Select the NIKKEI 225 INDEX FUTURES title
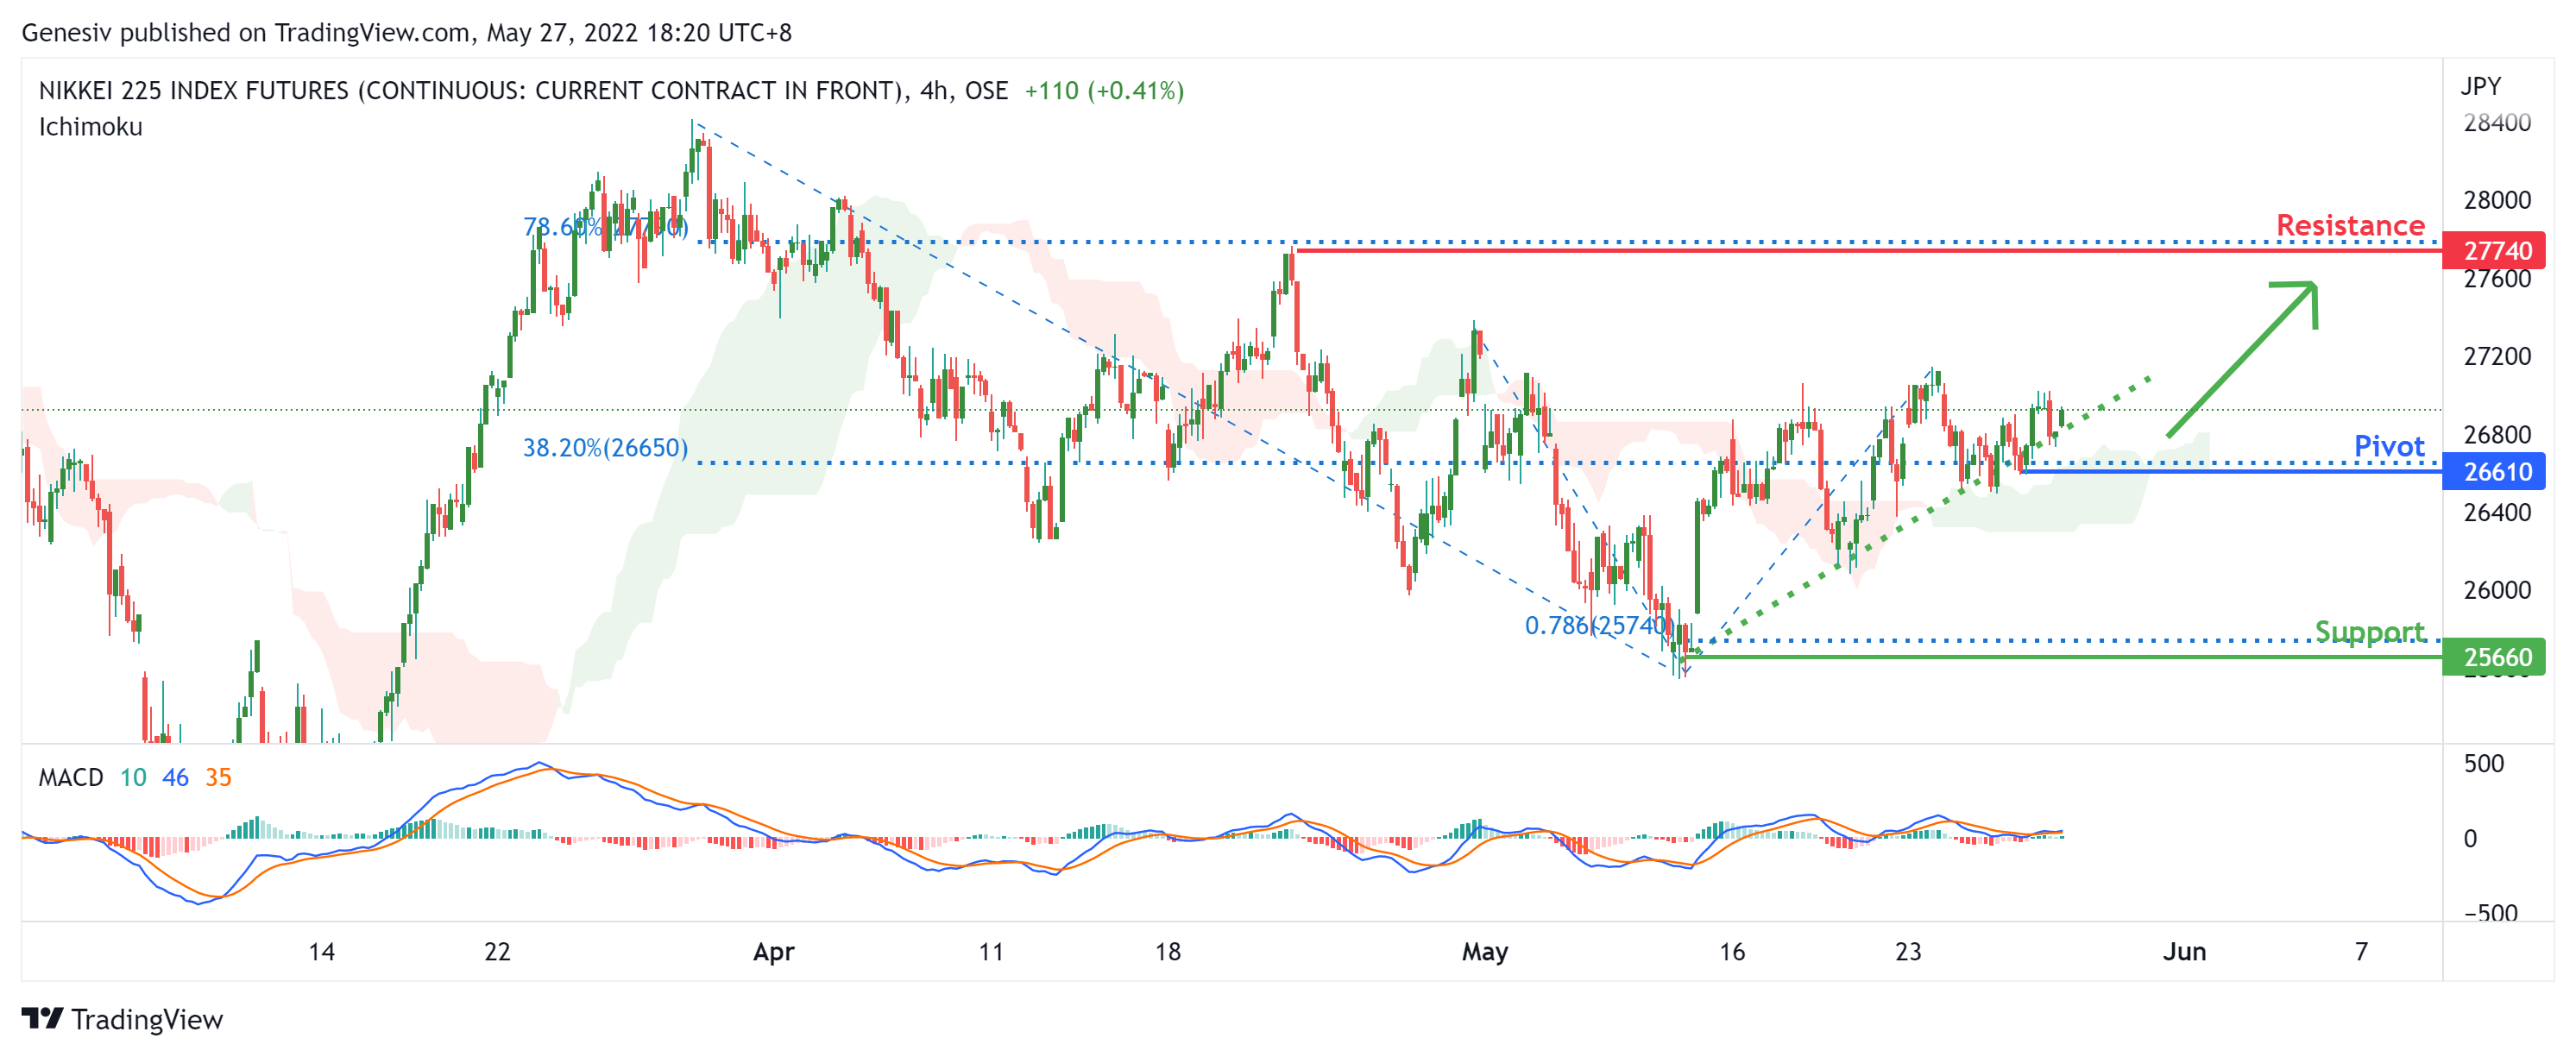2576x1057 pixels. click(x=523, y=91)
